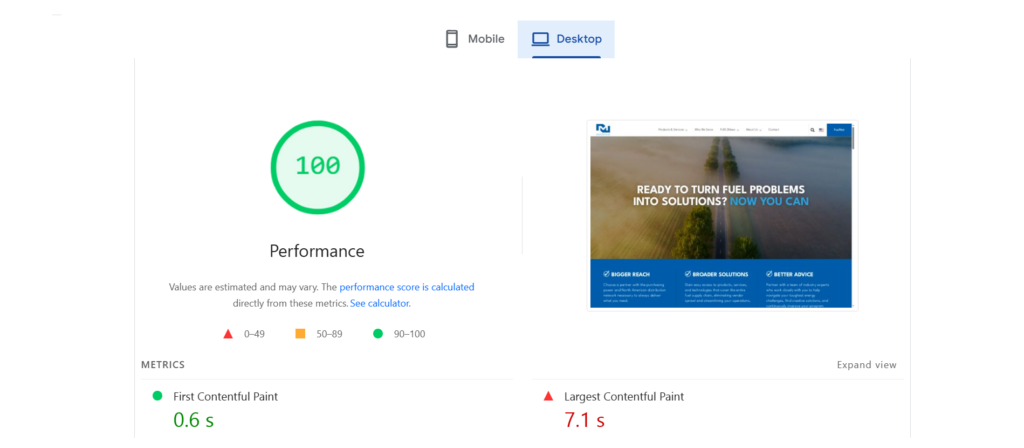Click the Performance heading under the gauge
1024x448 pixels.
point(317,251)
